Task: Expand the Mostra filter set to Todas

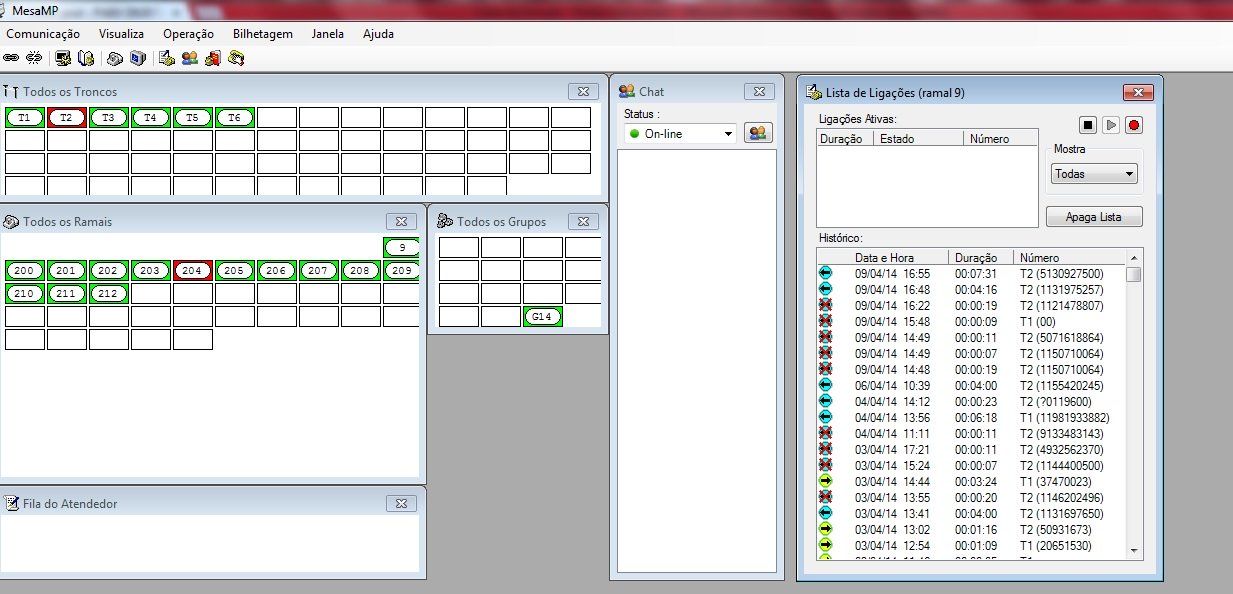Action: [1095, 174]
